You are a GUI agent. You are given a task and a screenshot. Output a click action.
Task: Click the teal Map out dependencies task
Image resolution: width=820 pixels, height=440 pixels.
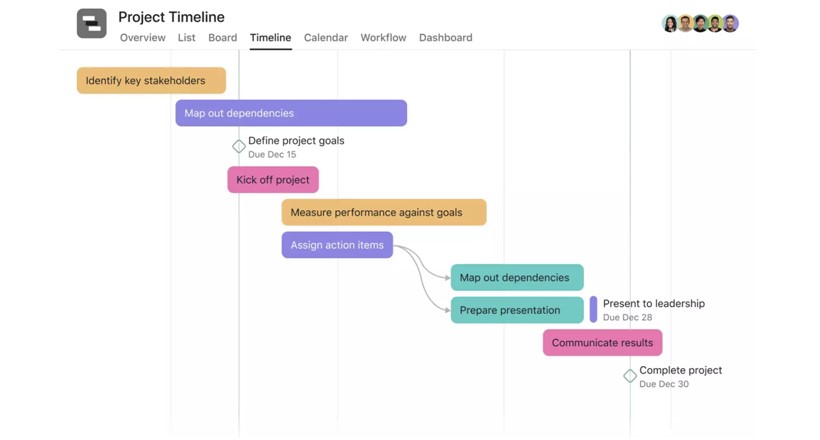click(x=517, y=278)
